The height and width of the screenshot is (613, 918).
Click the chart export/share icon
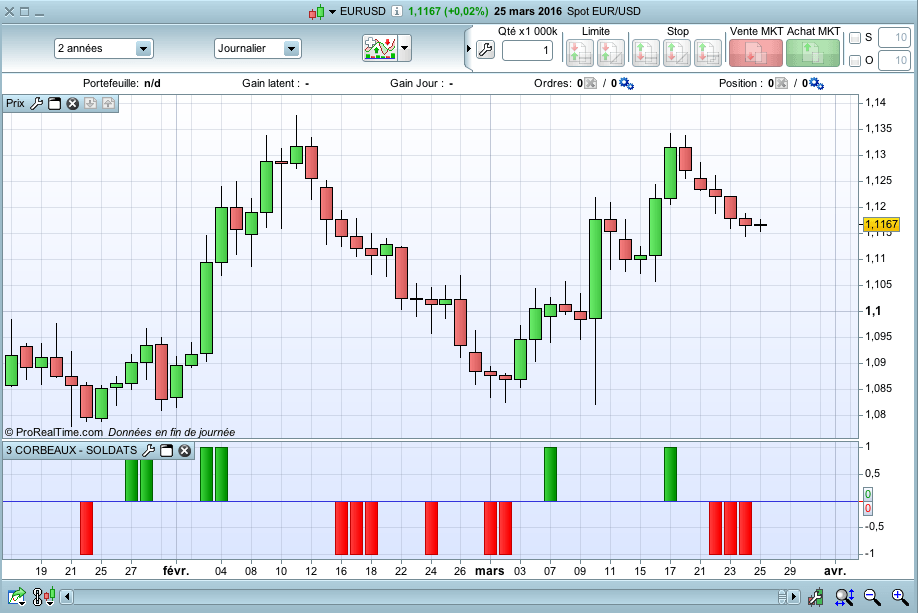point(16,597)
